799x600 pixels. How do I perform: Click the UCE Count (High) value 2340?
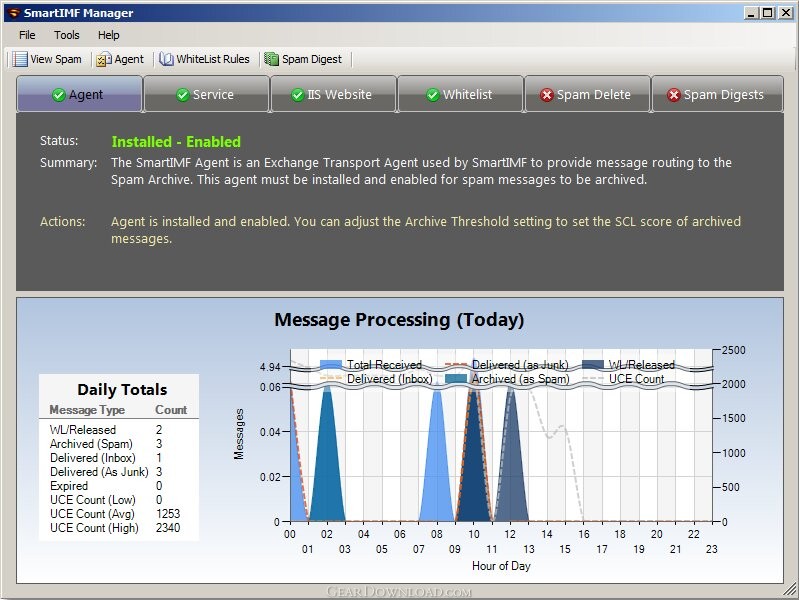(x=168, y=528)
